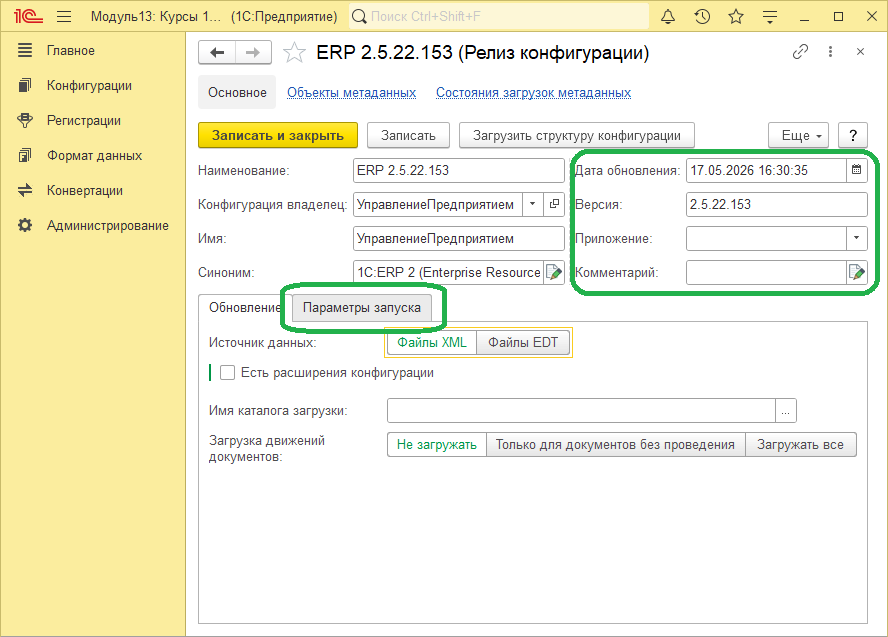Copy link to this release form
Viewport: 888px width, 637px height.
click(x=800, y=52)
